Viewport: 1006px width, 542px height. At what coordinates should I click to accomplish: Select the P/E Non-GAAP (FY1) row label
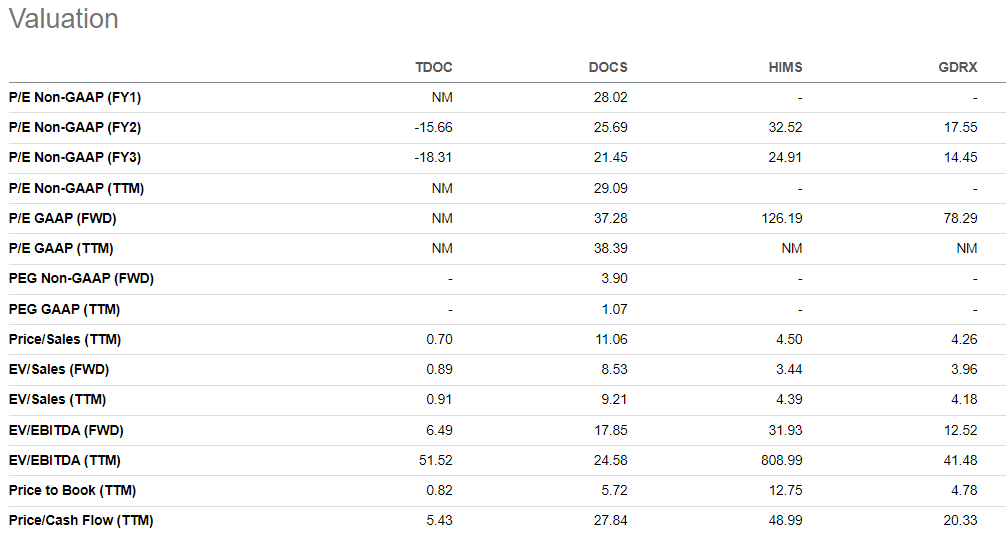pos(75,97)
